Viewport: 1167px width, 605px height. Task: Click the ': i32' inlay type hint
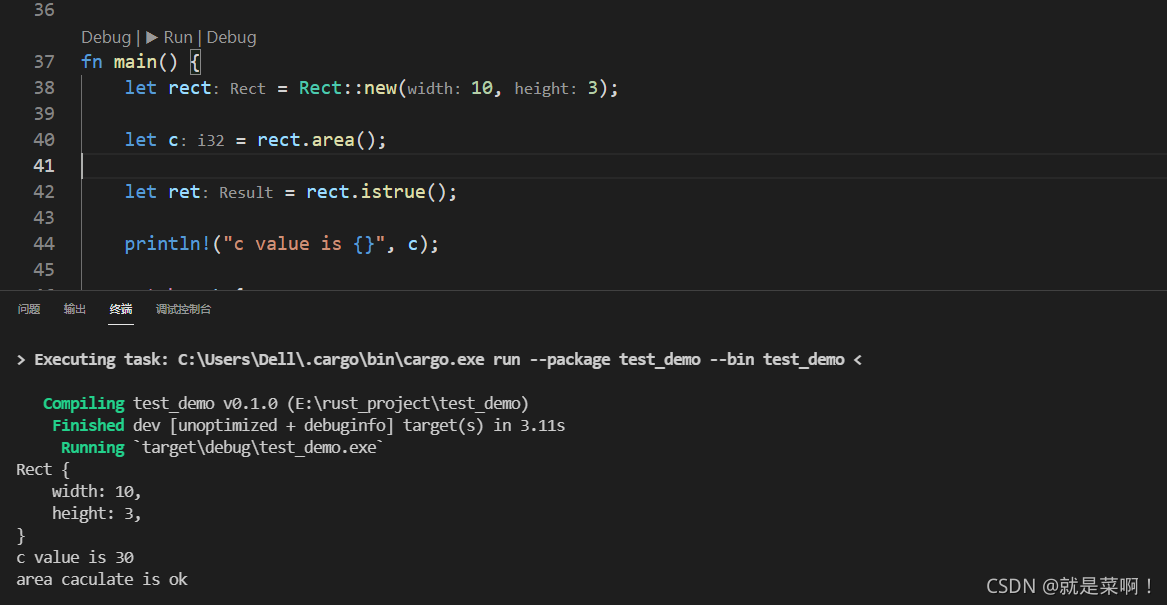click(202, 141)
